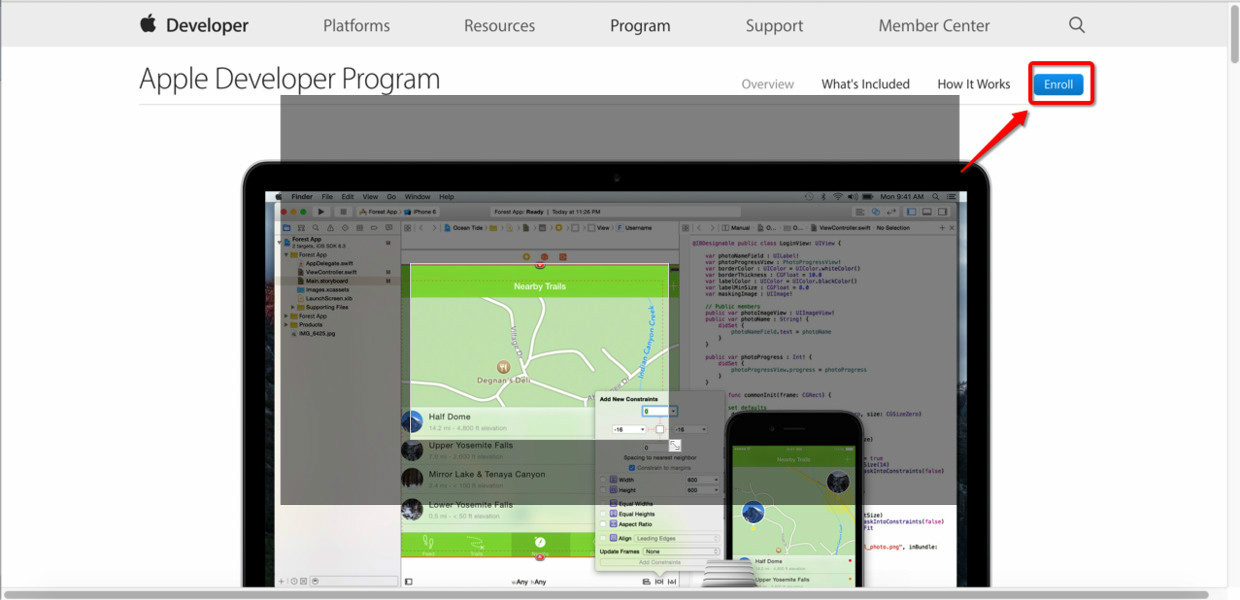The width and height of the screenshot is (1240, 600).
Task: Click the iPhone 6 scheme destination
Action: click(422, 212)
